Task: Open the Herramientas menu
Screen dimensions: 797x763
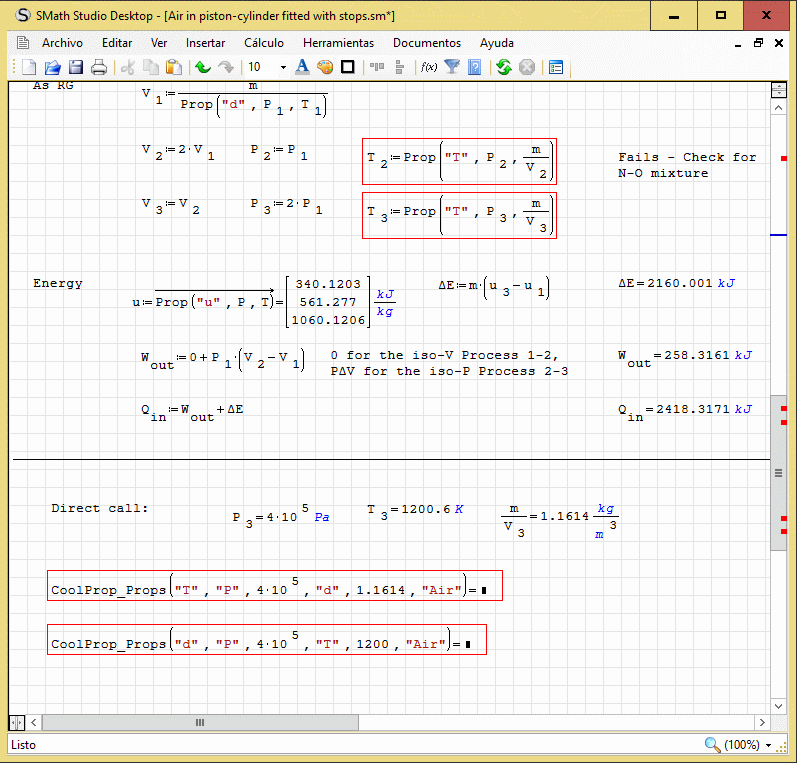Action: point(338,43)
